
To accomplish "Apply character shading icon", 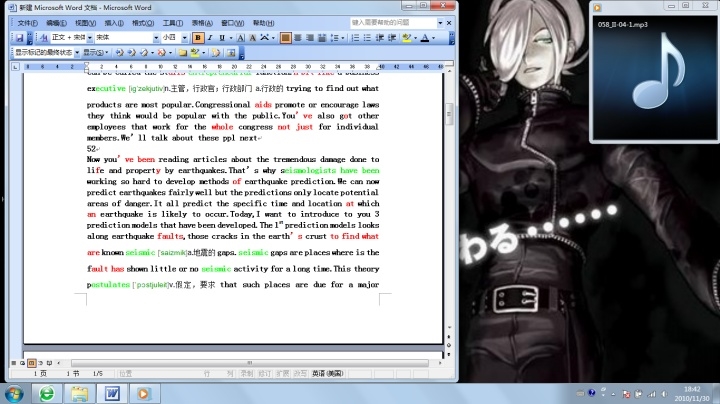I will click(x=252, y=38).
